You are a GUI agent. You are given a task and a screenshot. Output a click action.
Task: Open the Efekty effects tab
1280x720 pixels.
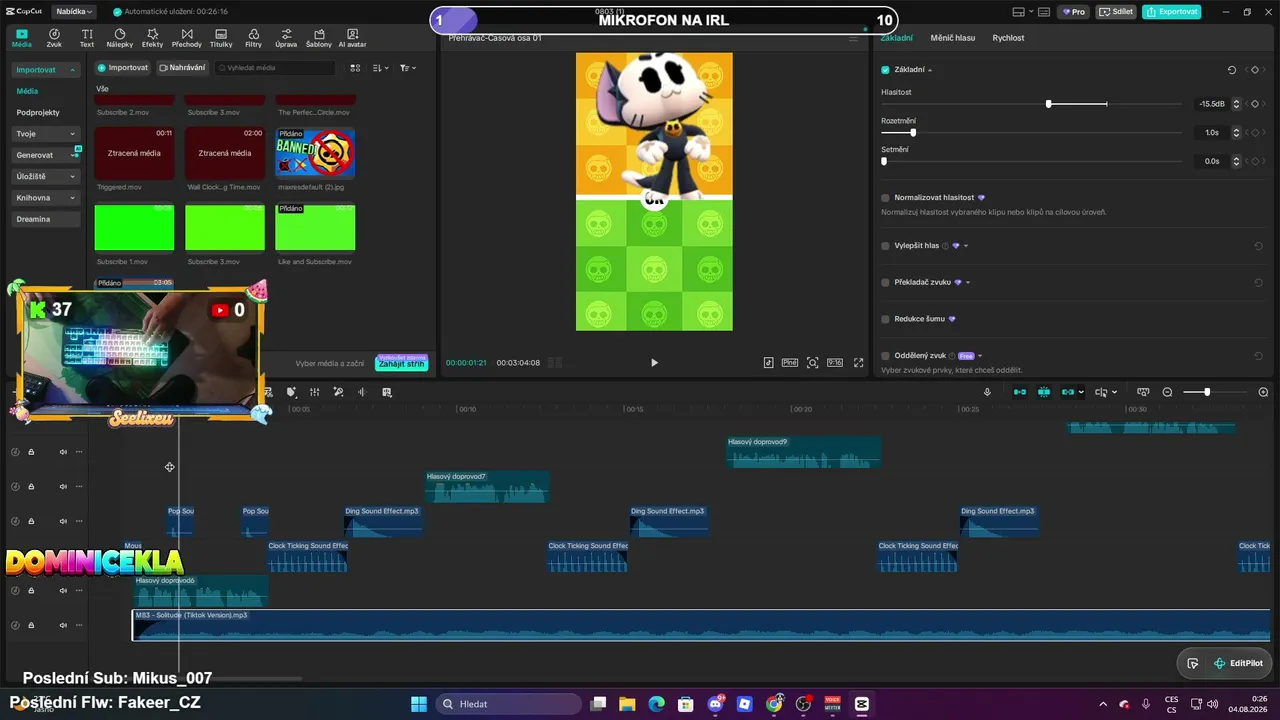point(152,38)
